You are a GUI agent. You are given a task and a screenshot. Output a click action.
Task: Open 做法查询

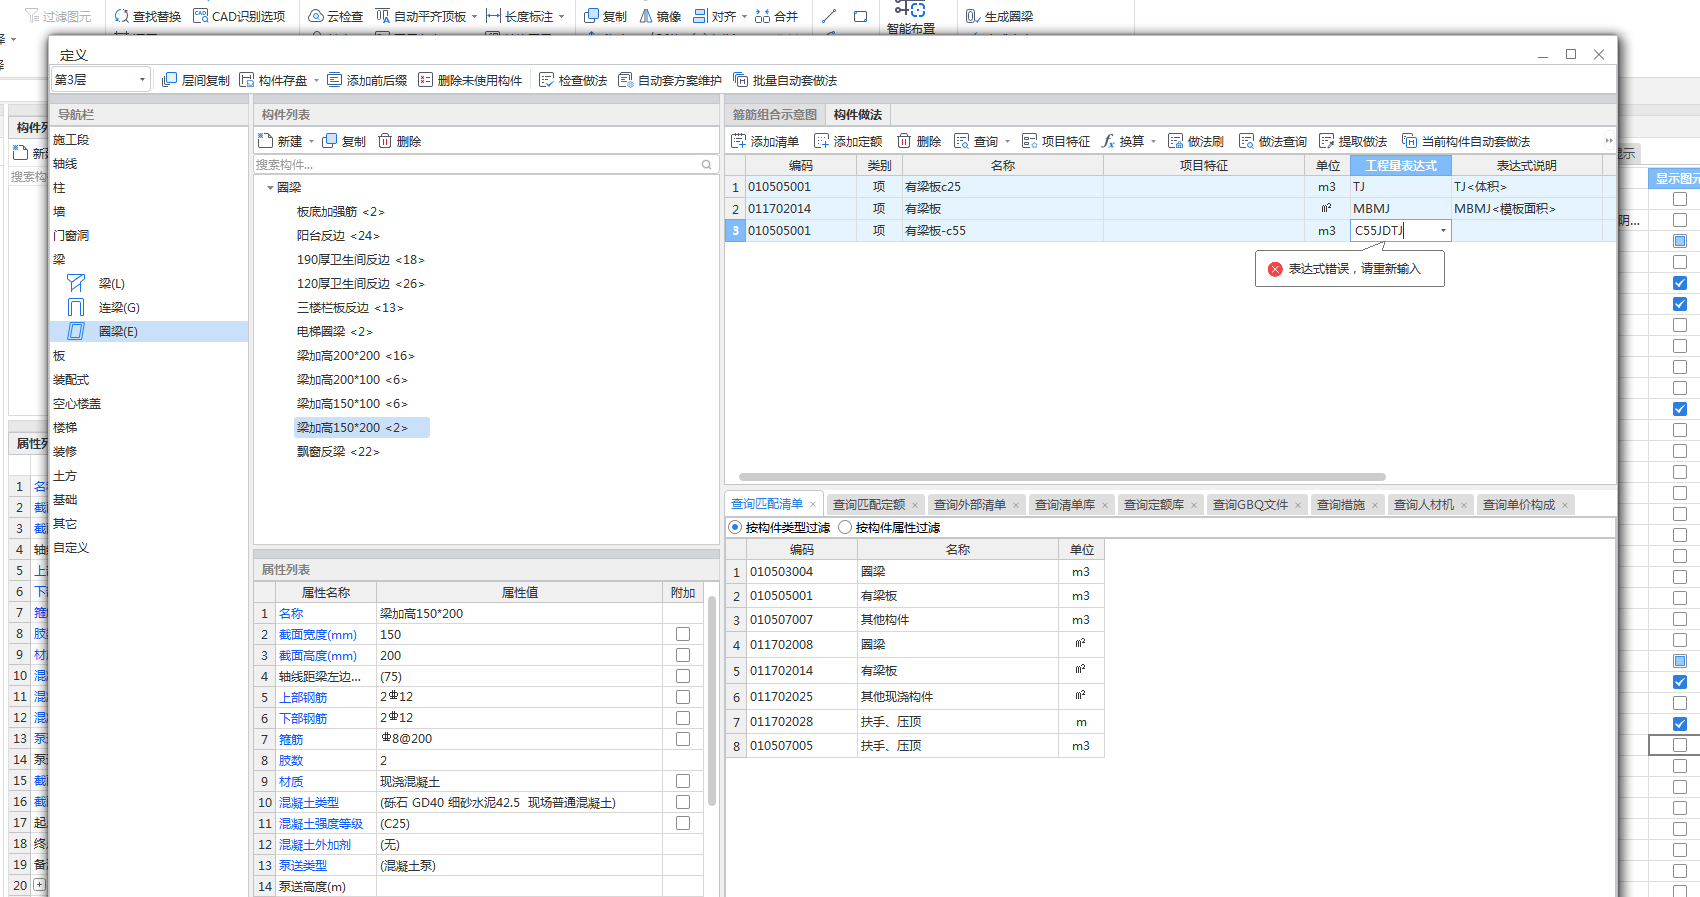(1273, 141)
